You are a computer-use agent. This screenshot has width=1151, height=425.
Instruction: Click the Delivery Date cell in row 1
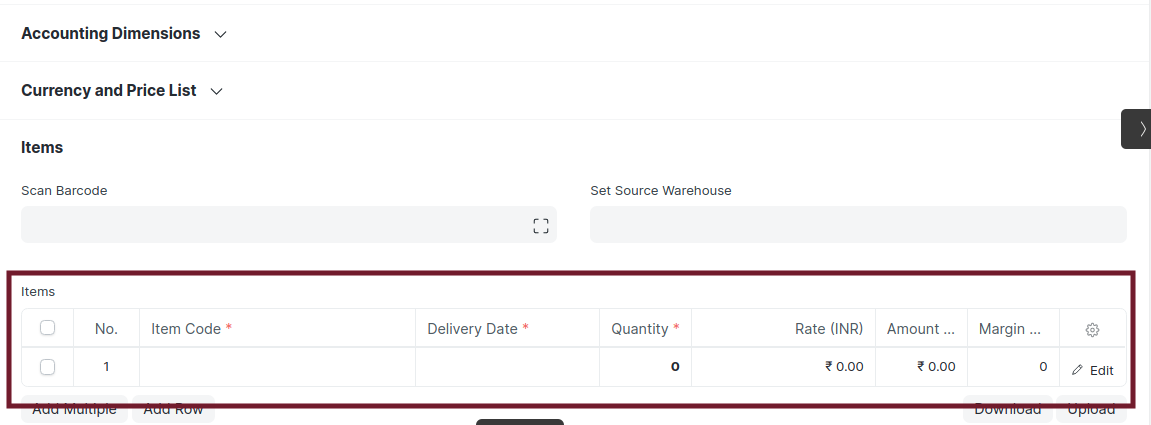(x=507, y=366)
